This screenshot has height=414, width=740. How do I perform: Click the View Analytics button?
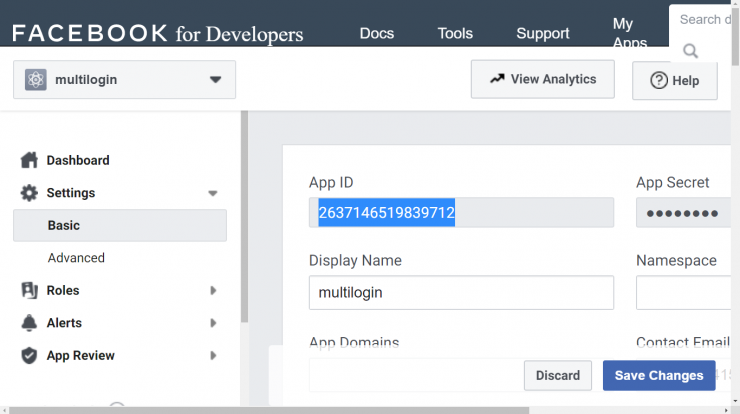click(543, 79)
